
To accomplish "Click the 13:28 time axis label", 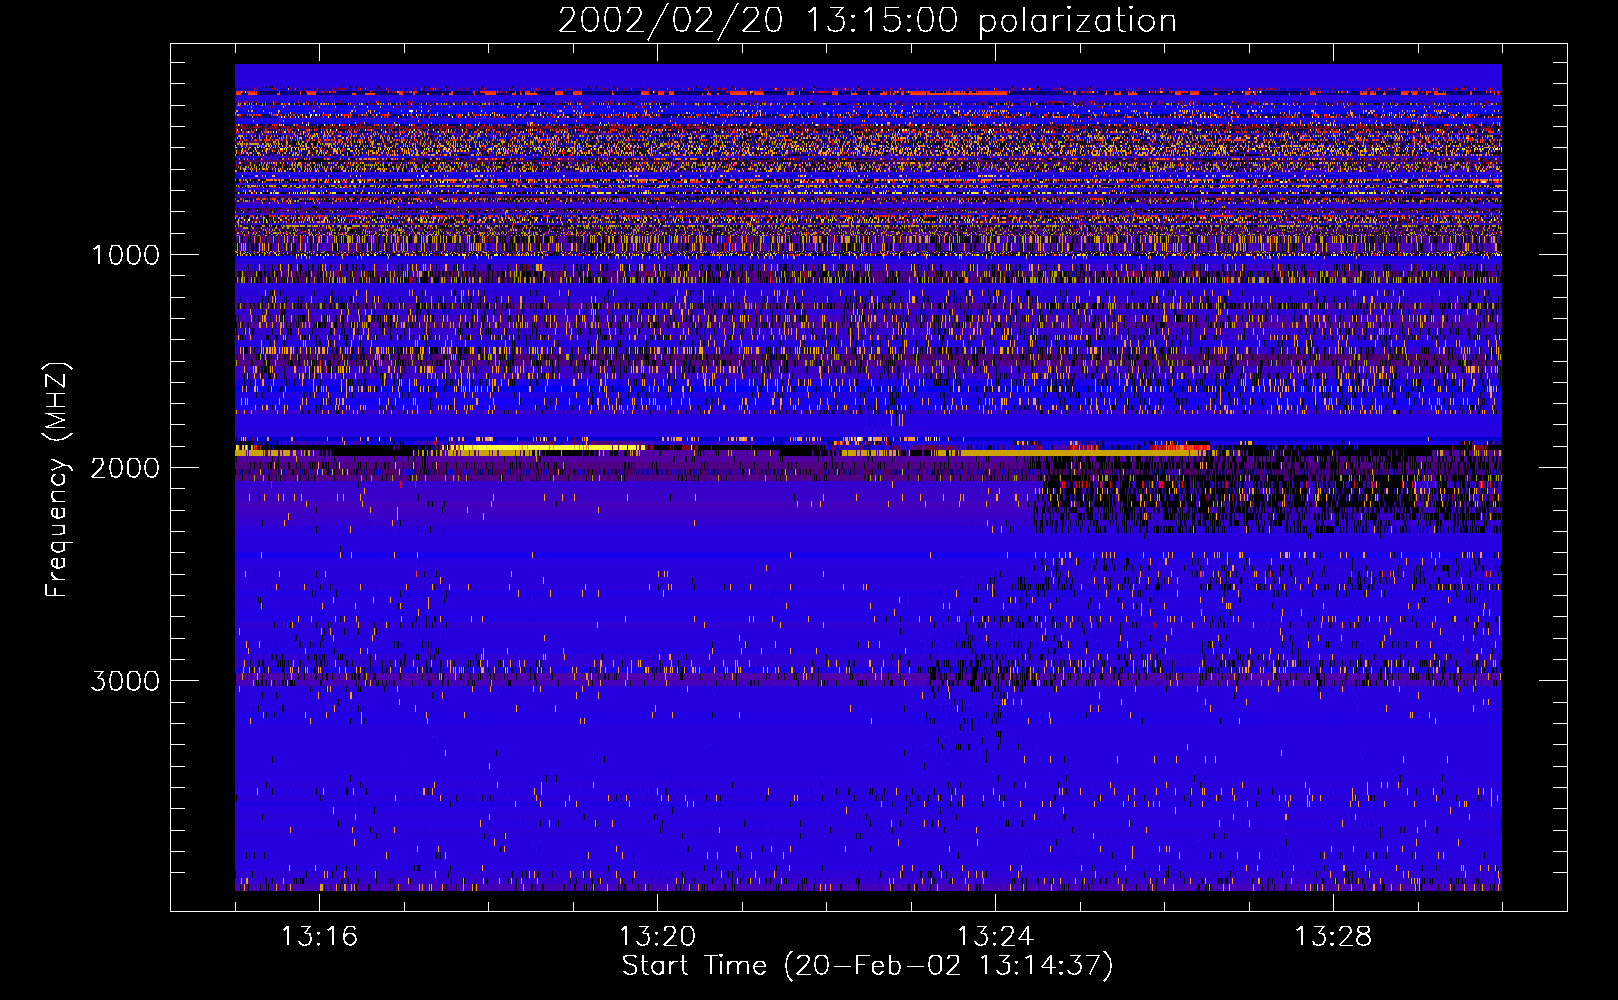I will (x=1333, y=937).
